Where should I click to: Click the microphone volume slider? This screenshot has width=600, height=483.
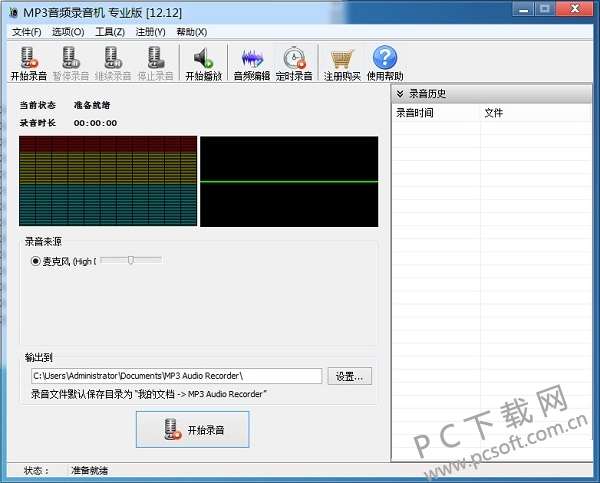click(x=131, y=261)
